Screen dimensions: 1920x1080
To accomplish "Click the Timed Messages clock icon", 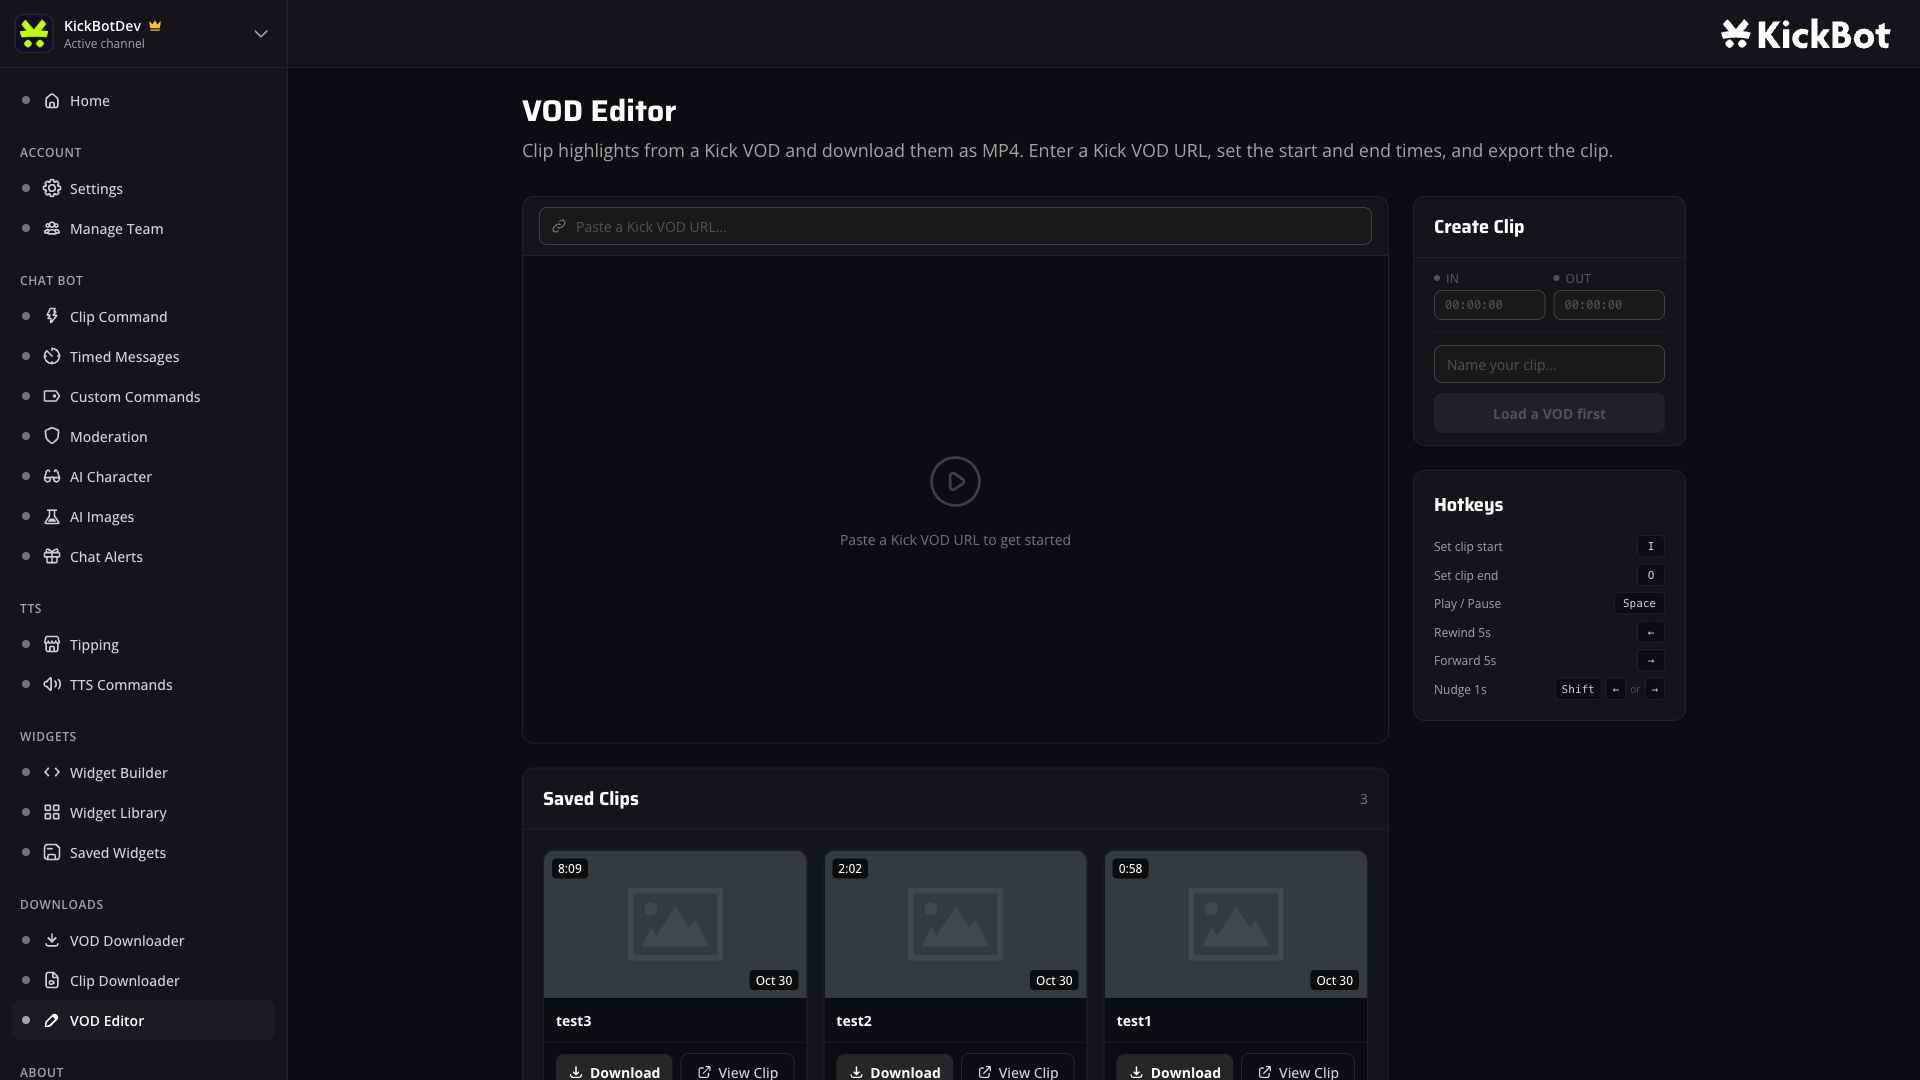I will 52,357.
